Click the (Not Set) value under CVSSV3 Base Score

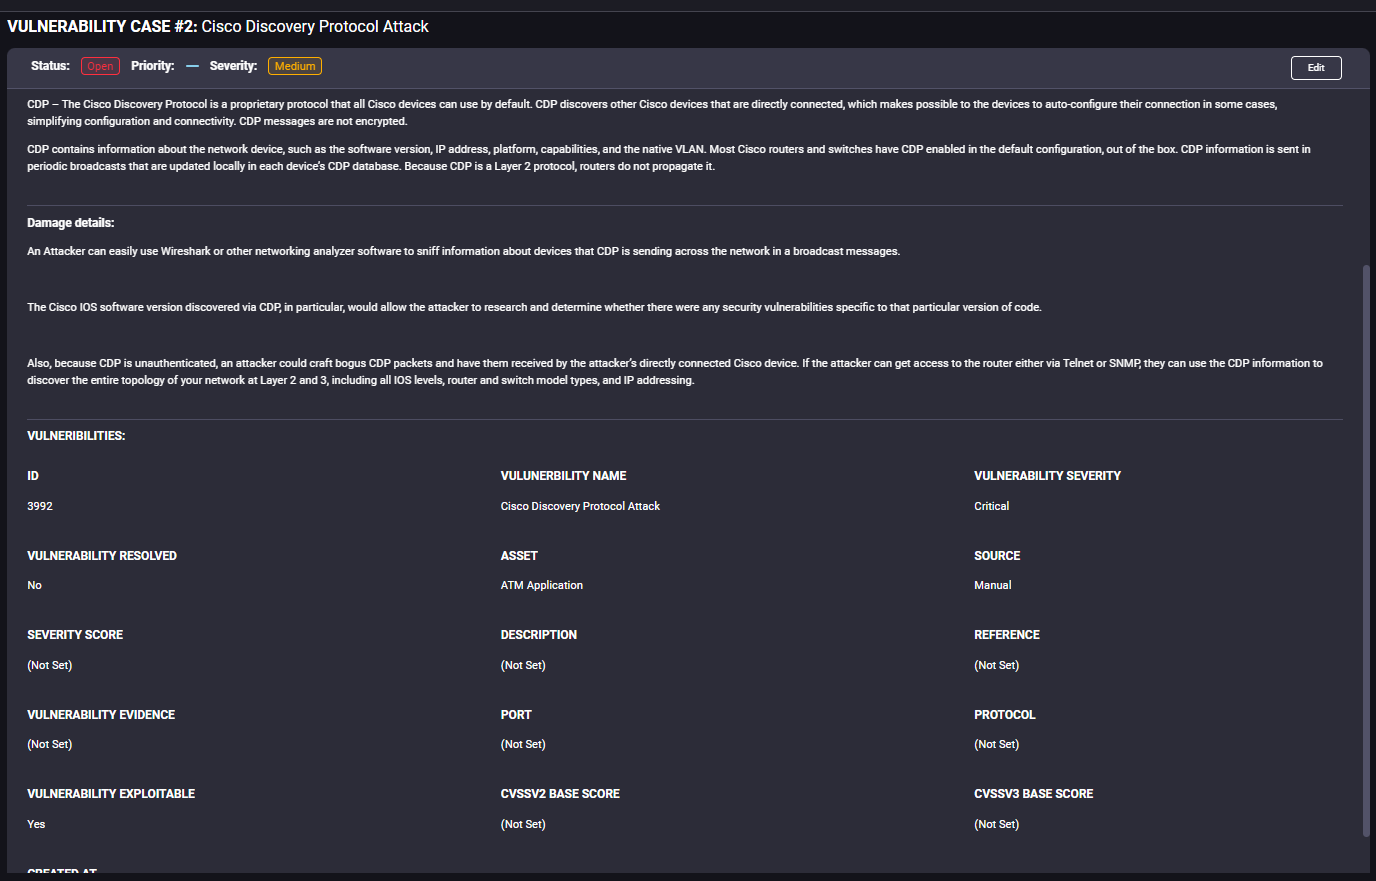tap(997, 824)
